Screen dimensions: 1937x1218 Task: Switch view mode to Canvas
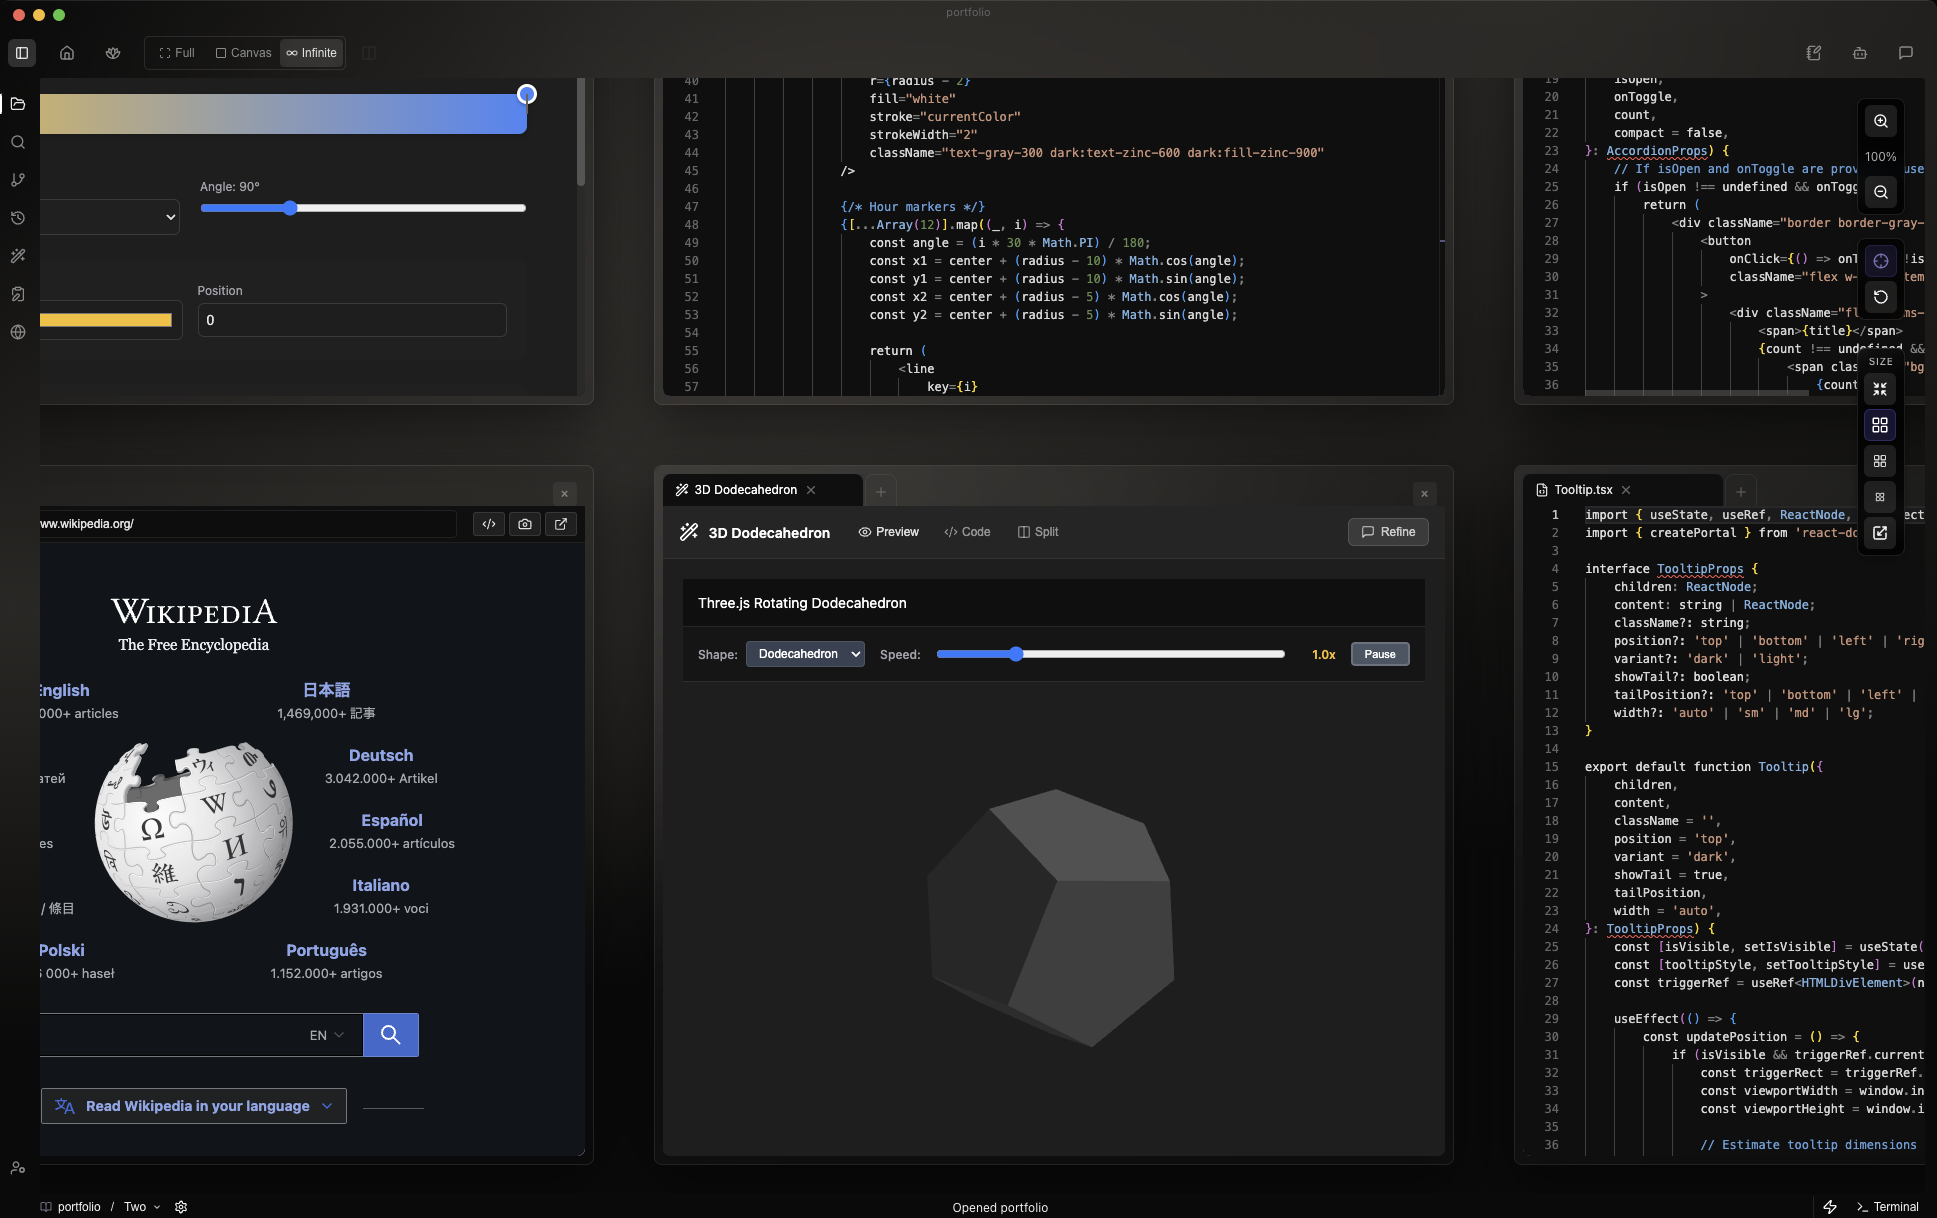pos(243,53)
